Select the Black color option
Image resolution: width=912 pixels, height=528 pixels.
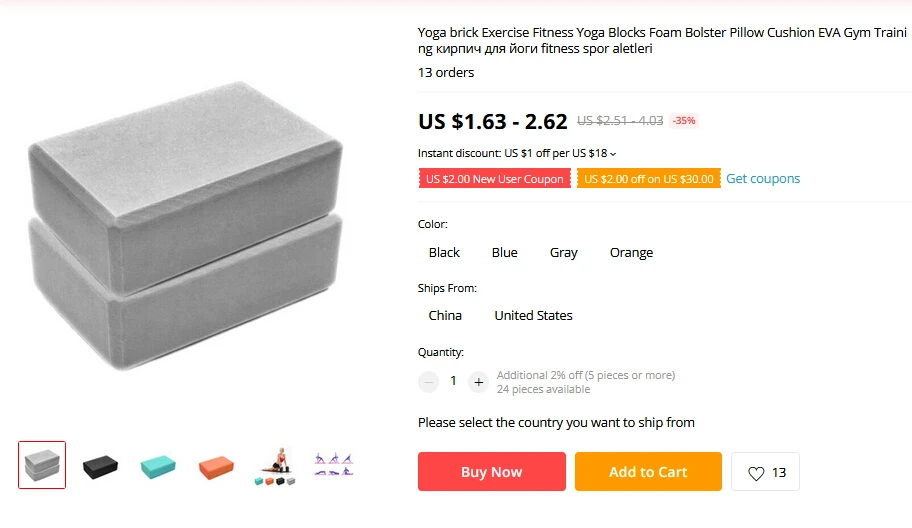[x=444, y=252]
